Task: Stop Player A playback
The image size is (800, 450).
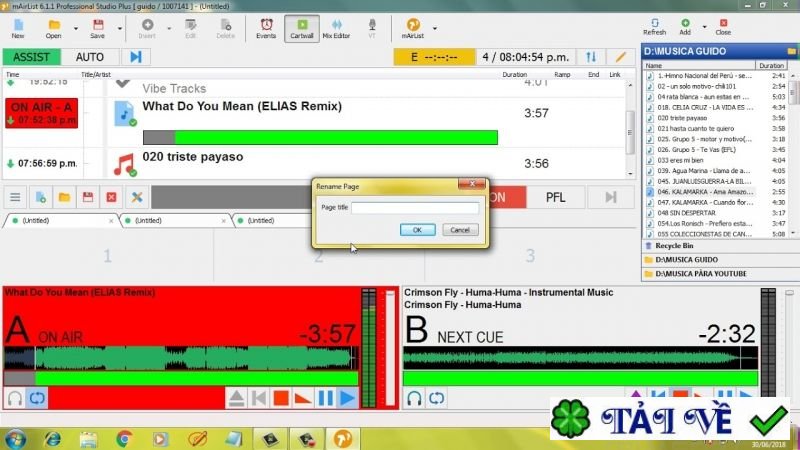Action: click(x=281, y=398)
